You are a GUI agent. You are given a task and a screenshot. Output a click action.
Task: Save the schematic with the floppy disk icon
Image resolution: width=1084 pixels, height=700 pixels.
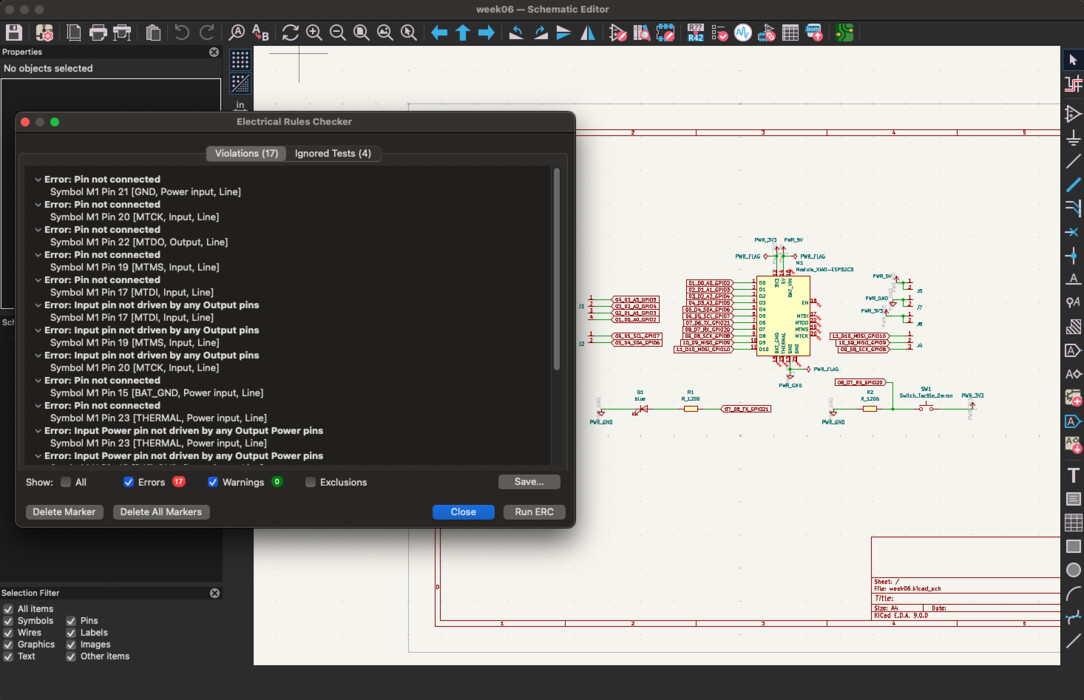click(14, 32)
